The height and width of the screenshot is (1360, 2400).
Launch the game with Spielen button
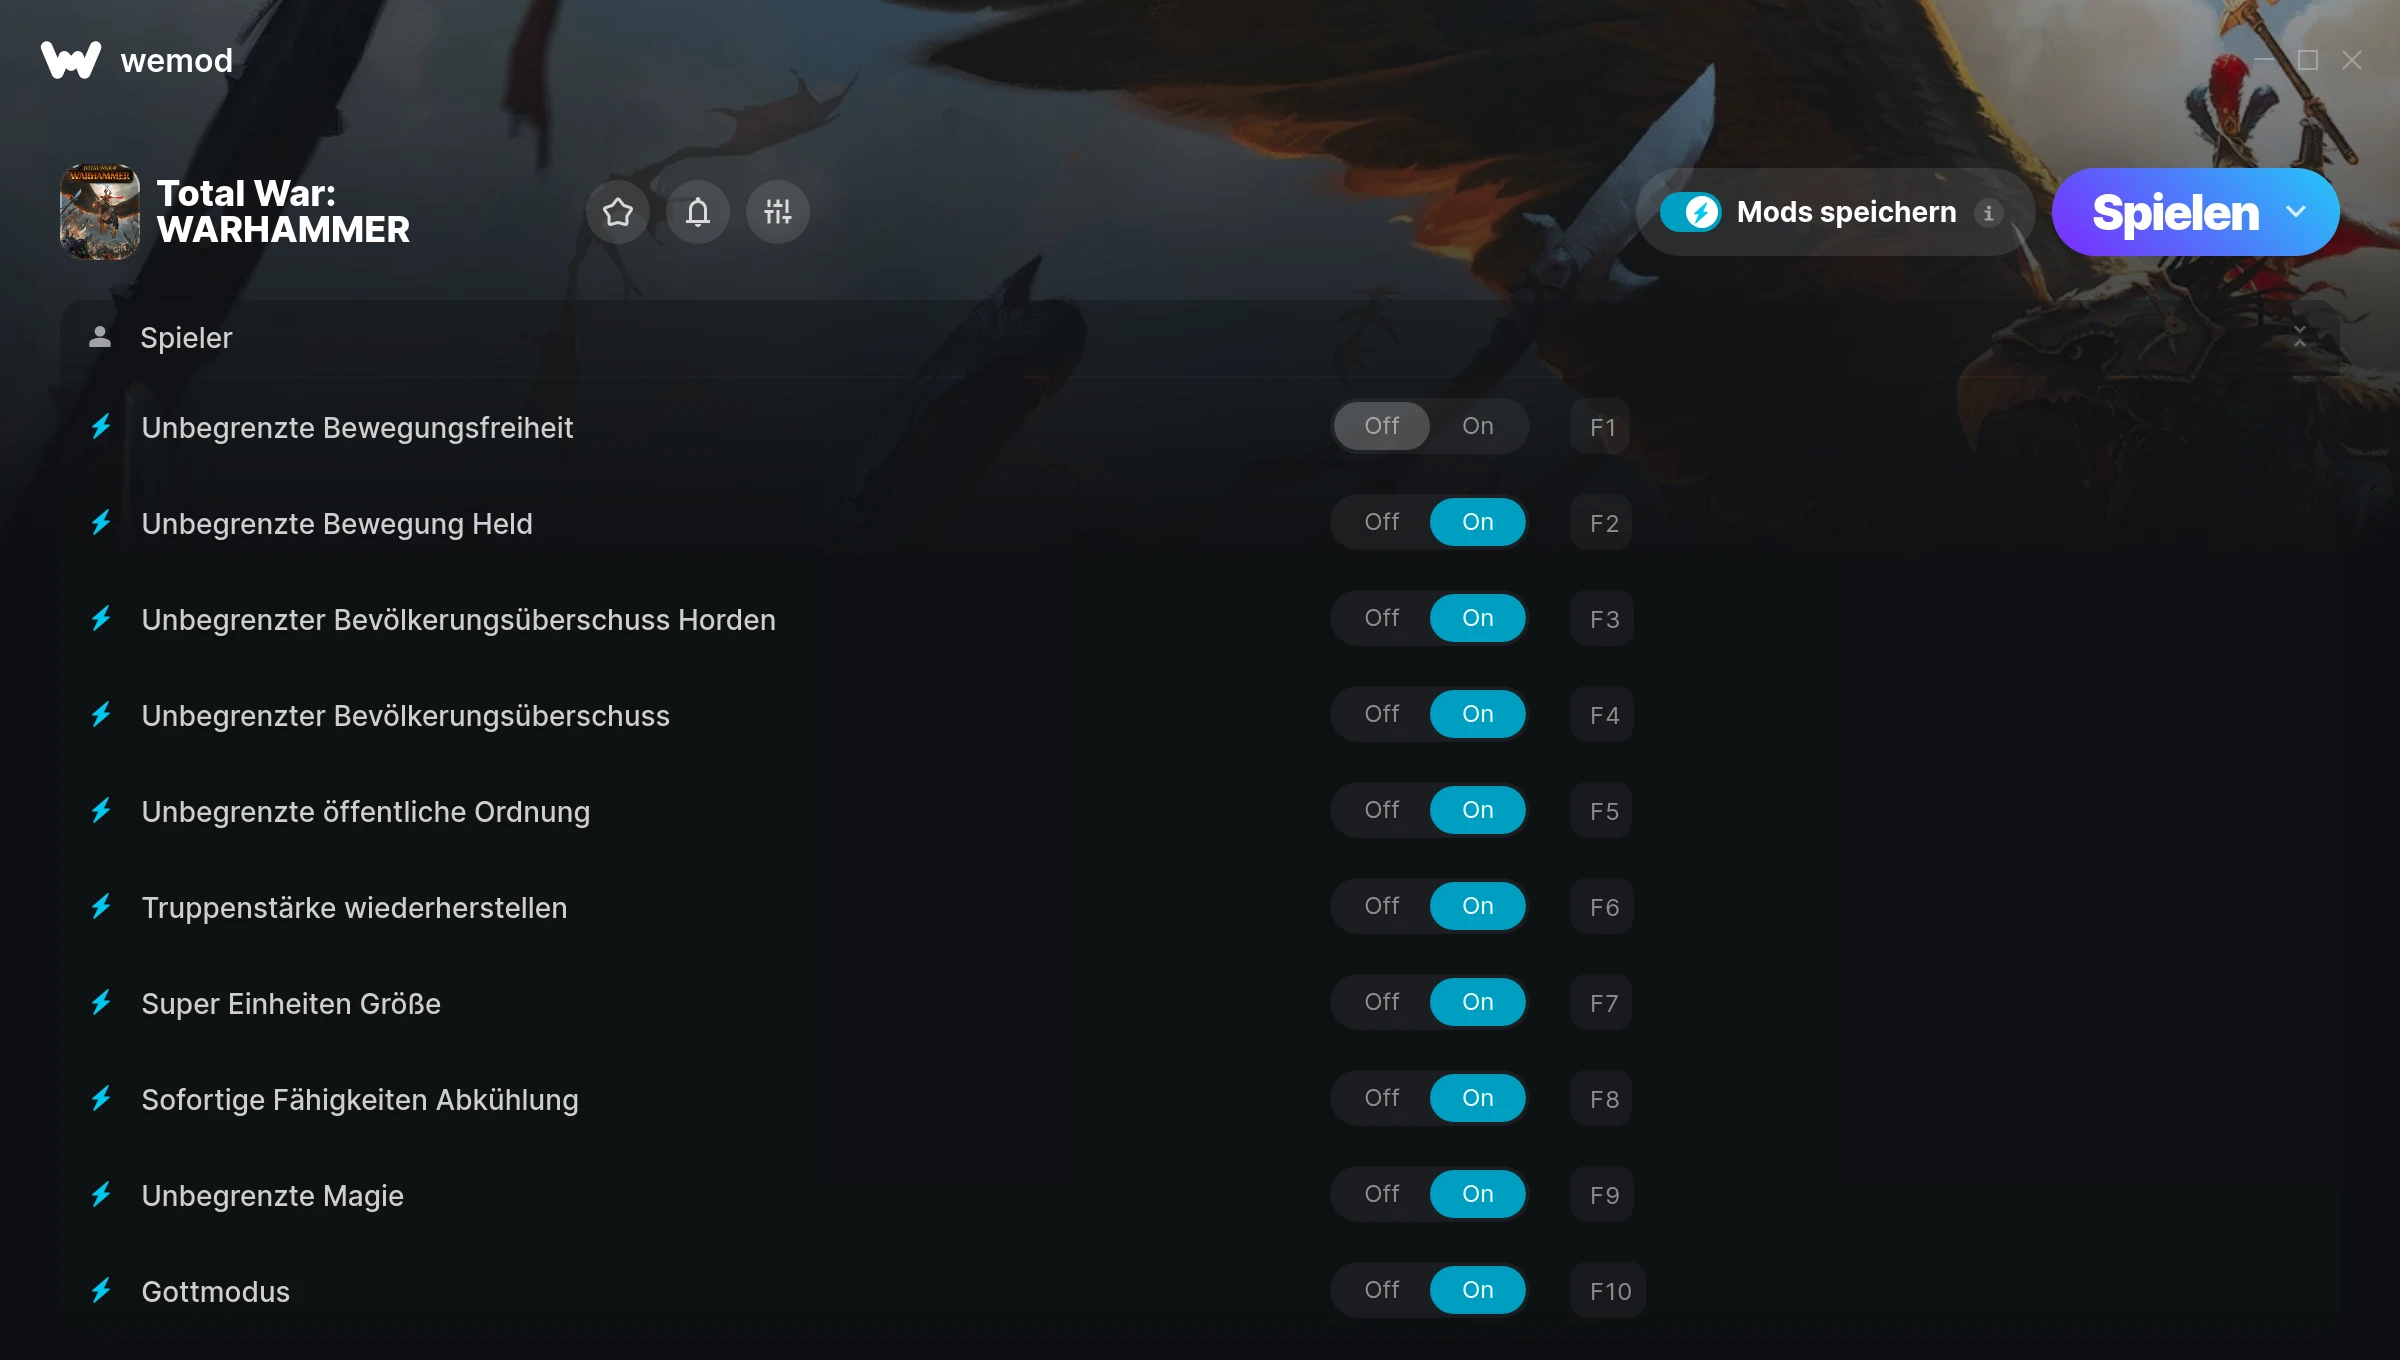tap(2174, 212)
